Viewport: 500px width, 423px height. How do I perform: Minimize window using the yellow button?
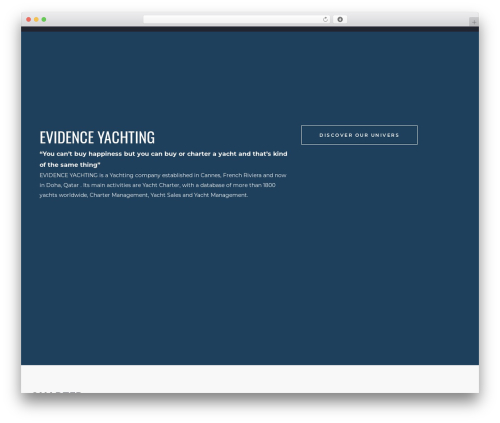click(36, 19)
